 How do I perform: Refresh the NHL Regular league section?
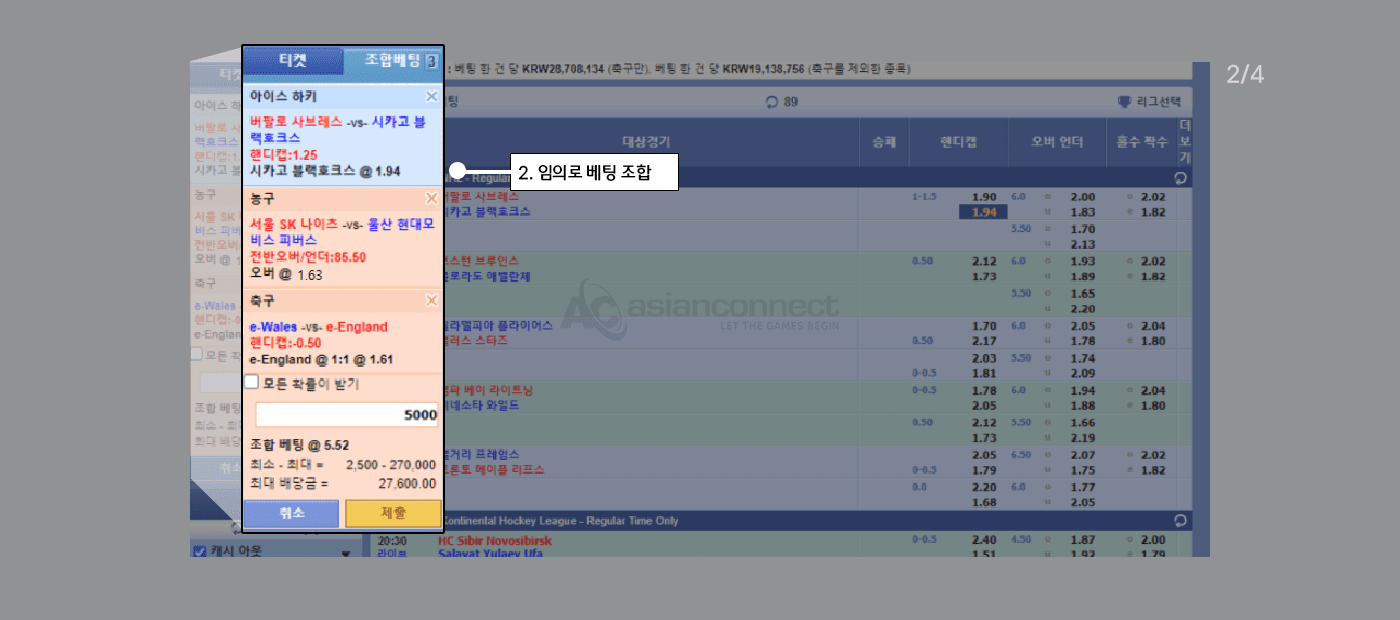(x=1181, y=178)
